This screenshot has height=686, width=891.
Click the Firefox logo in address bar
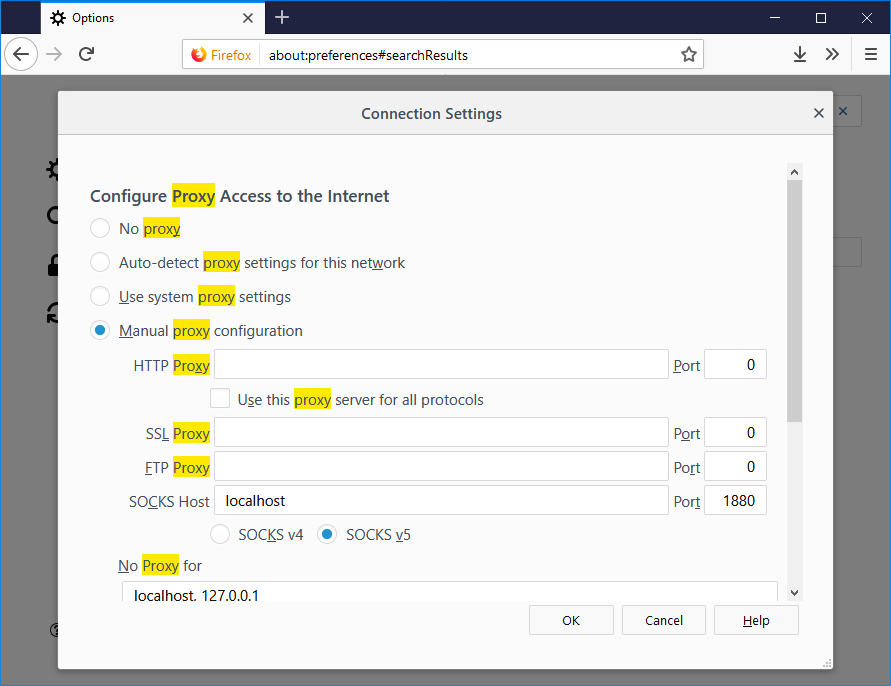(199, 55)
